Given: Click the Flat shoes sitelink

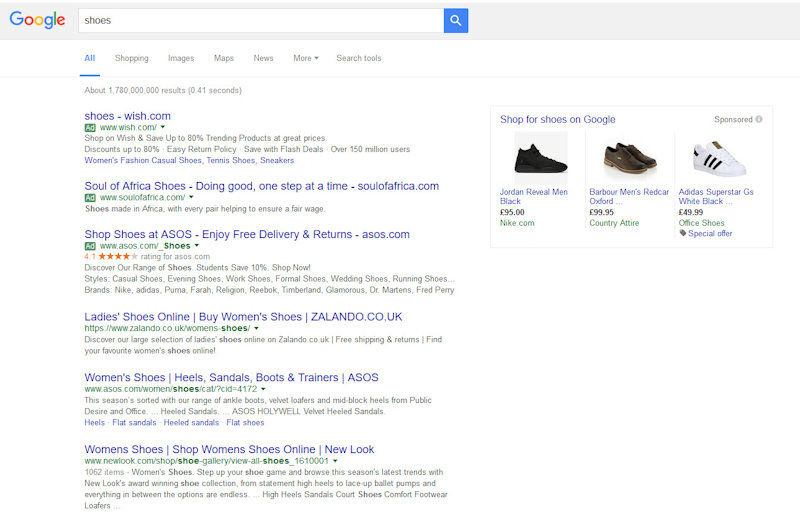Looking at the screenshot, I should 245,423.
